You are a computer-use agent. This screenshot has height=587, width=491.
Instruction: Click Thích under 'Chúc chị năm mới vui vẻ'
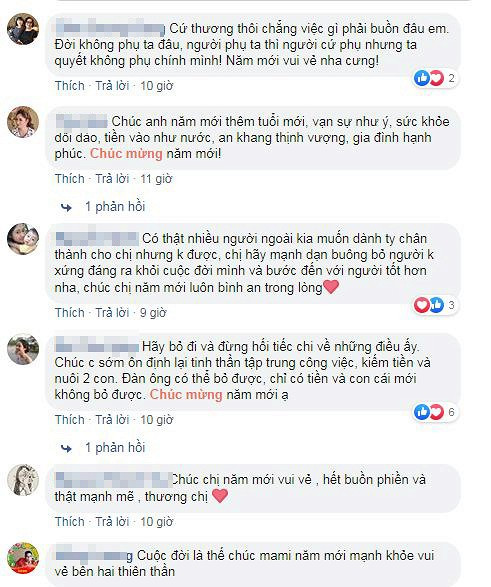point(70,521)
